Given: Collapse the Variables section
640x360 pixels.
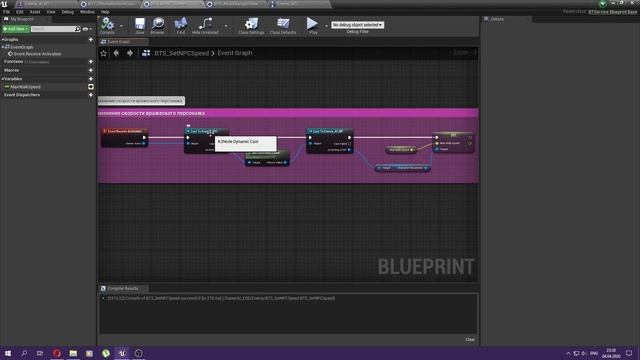Looking at the screenshot, I should (2, 79).
